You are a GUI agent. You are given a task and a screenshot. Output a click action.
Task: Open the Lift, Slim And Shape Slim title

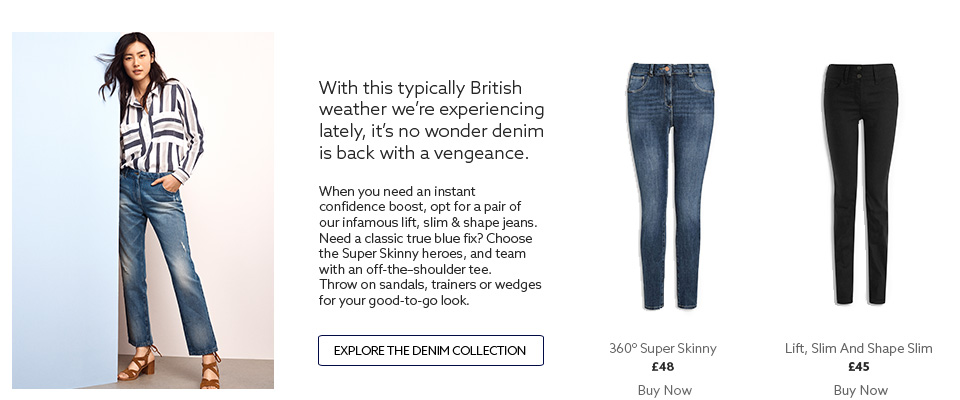pos(859,349)
